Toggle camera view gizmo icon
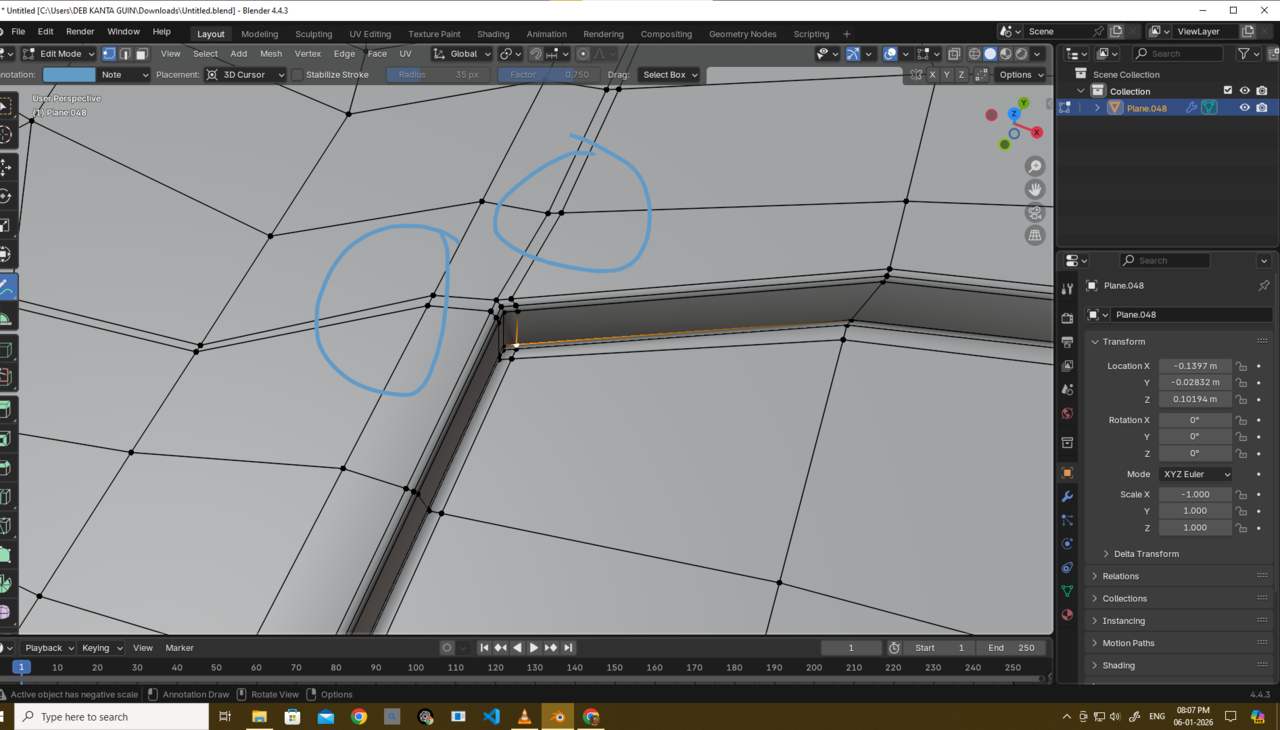The image size is (1280, 730). point(1035,212)
